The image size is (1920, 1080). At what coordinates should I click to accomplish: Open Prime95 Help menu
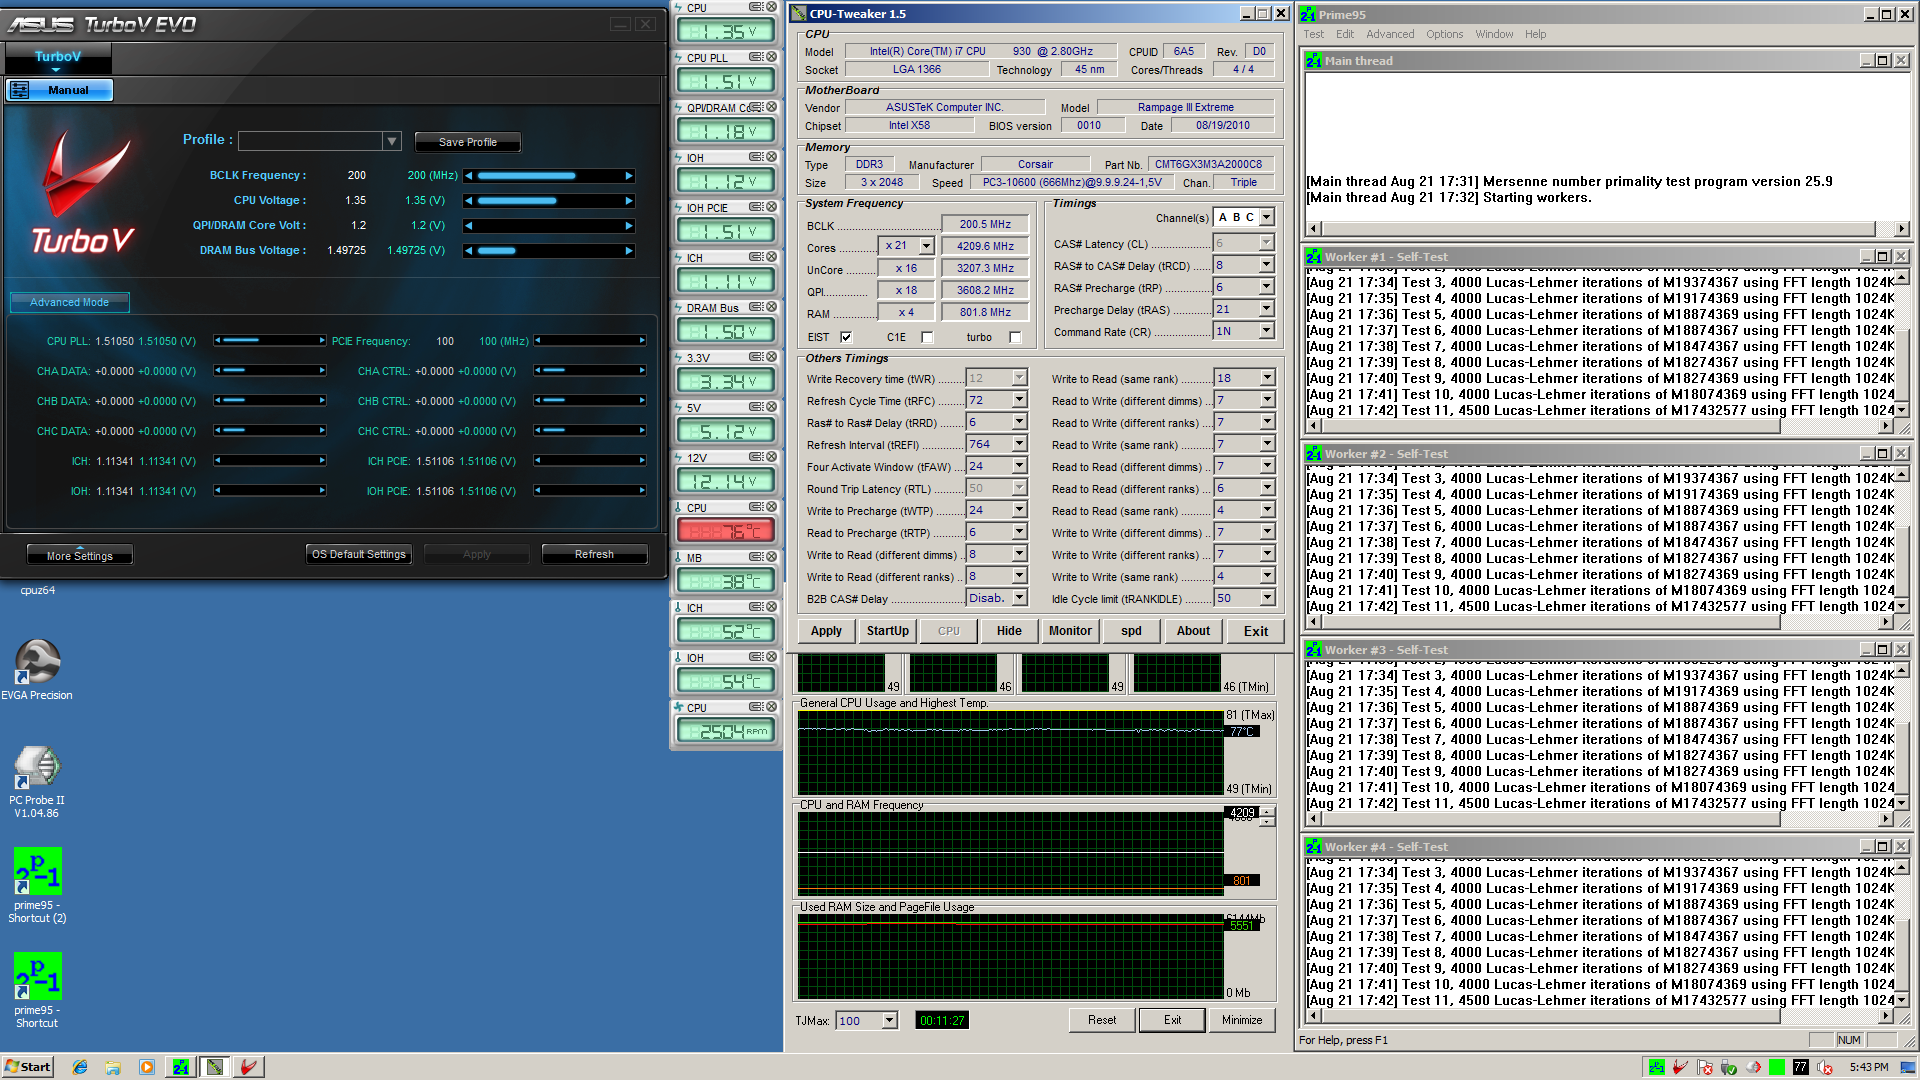click(1535, 34)
